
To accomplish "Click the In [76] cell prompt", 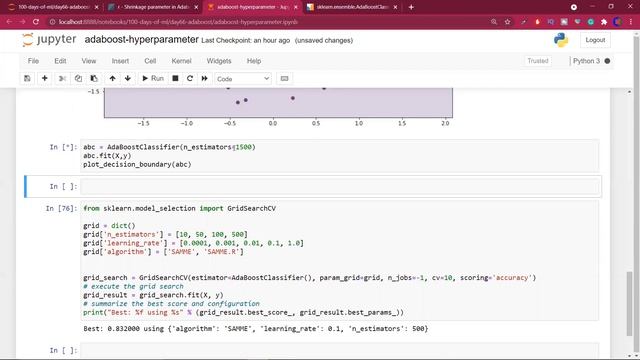I will click(61, 209).
